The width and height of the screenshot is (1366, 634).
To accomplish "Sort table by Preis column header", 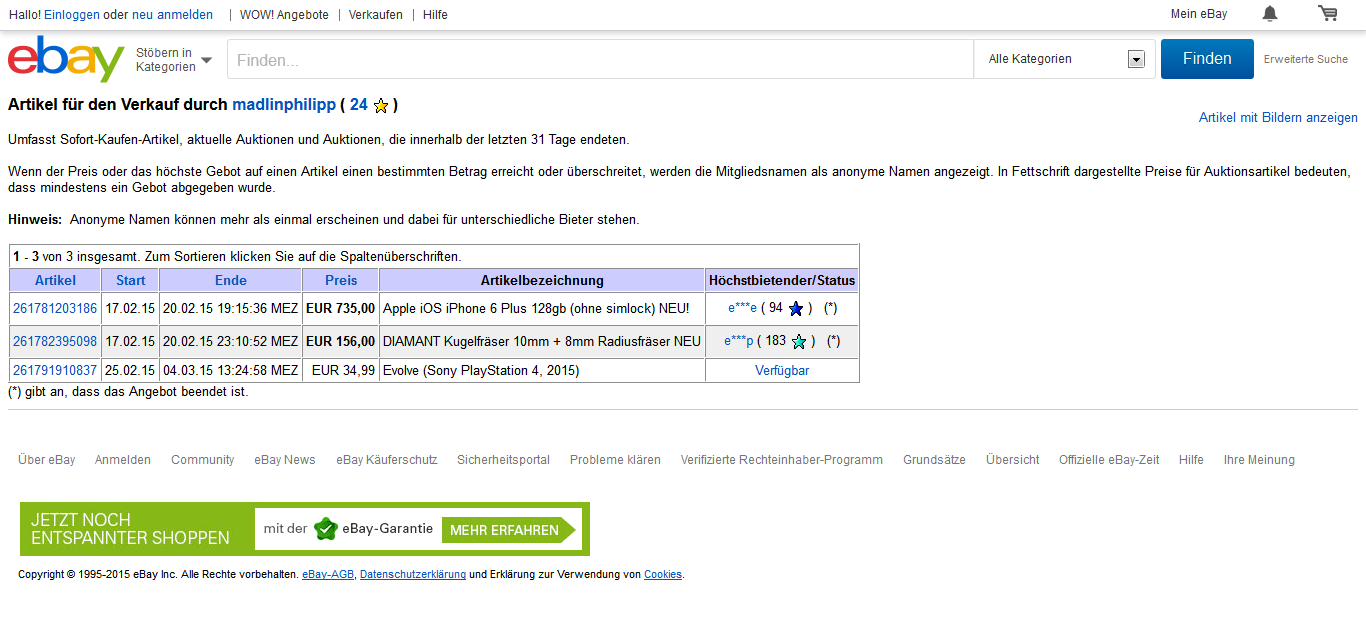I will [340, 280].
